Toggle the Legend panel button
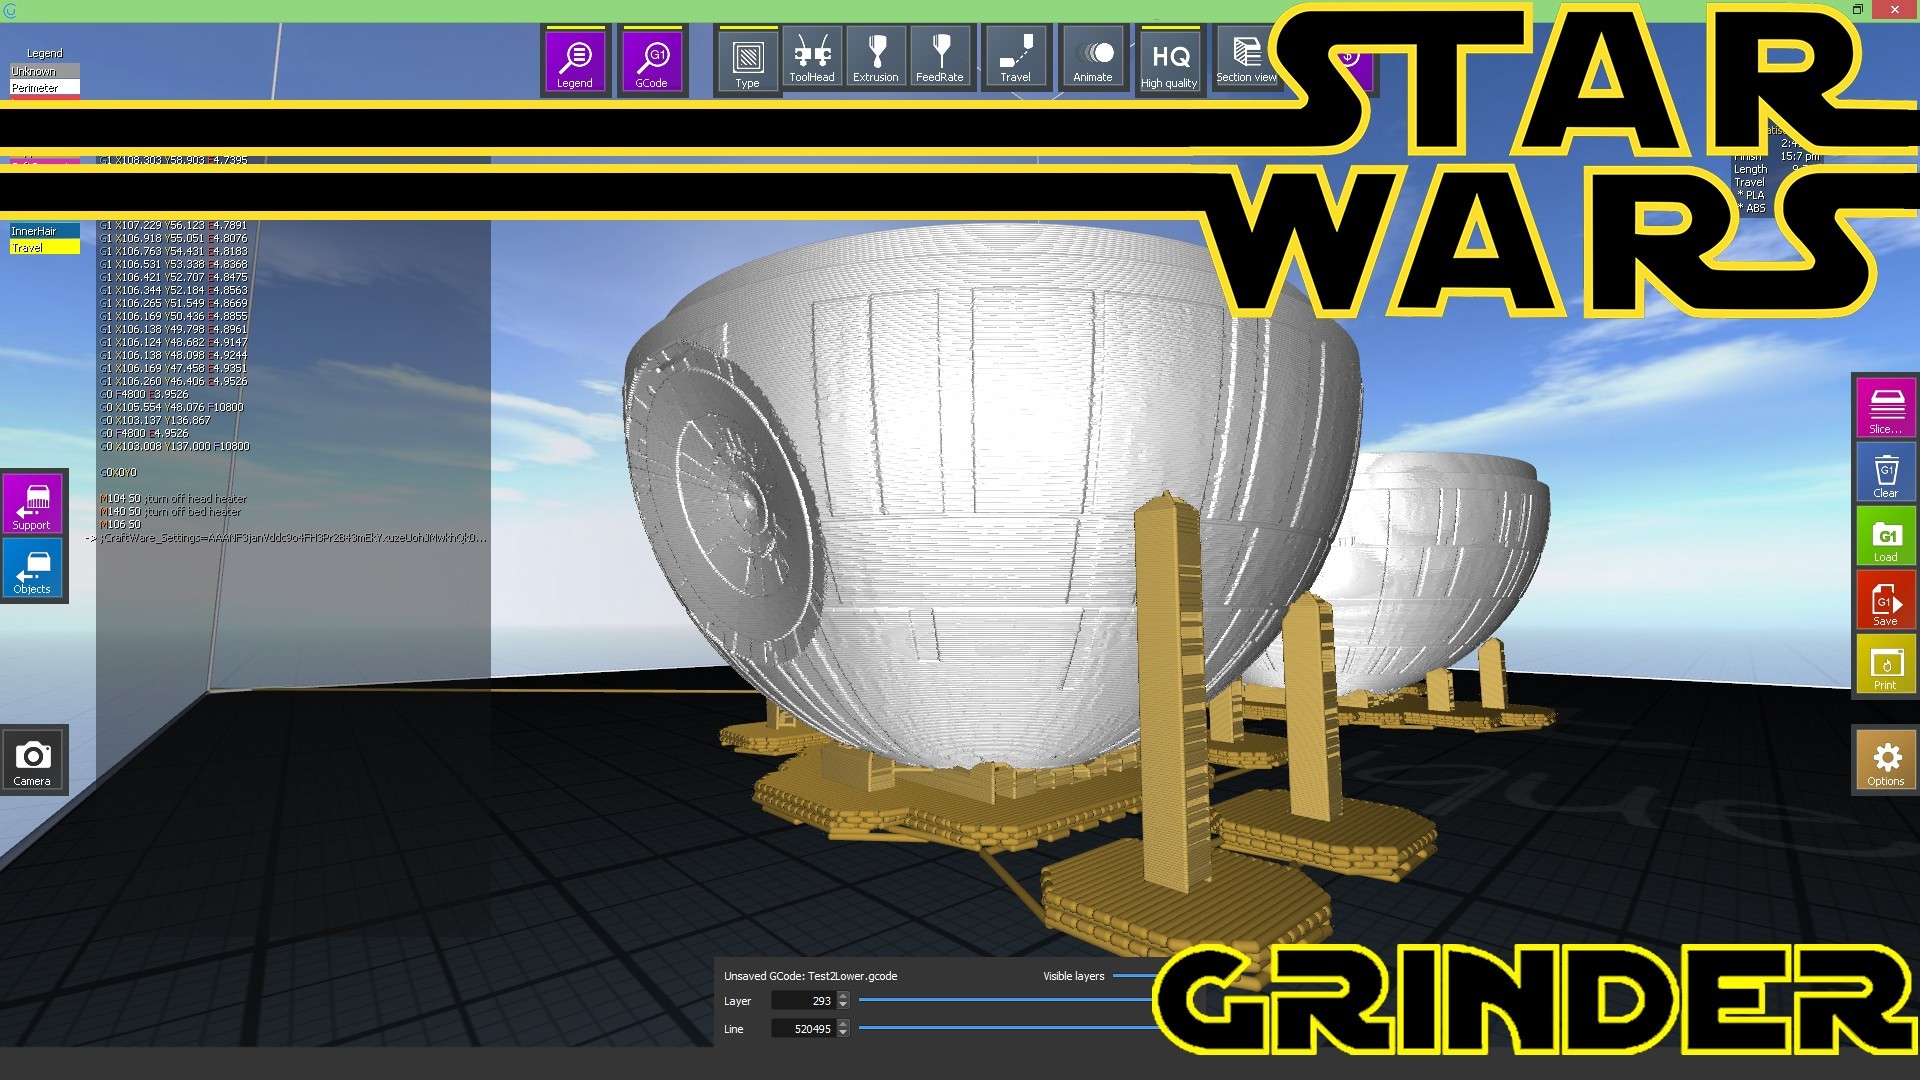 [x=575, y=60]
